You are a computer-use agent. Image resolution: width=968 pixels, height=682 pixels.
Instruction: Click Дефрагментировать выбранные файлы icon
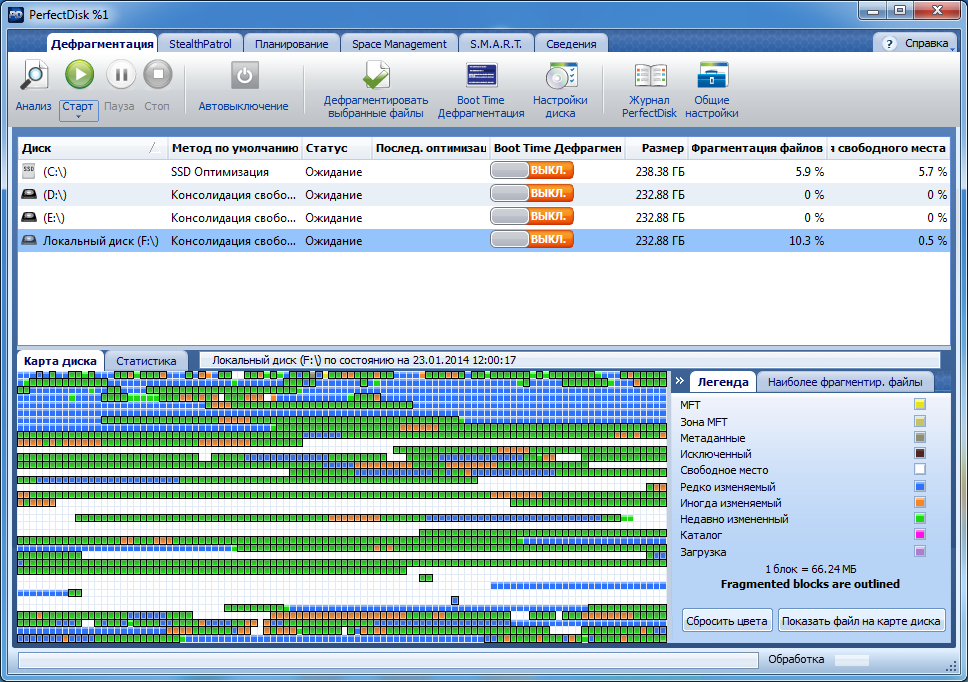(376, 76)
